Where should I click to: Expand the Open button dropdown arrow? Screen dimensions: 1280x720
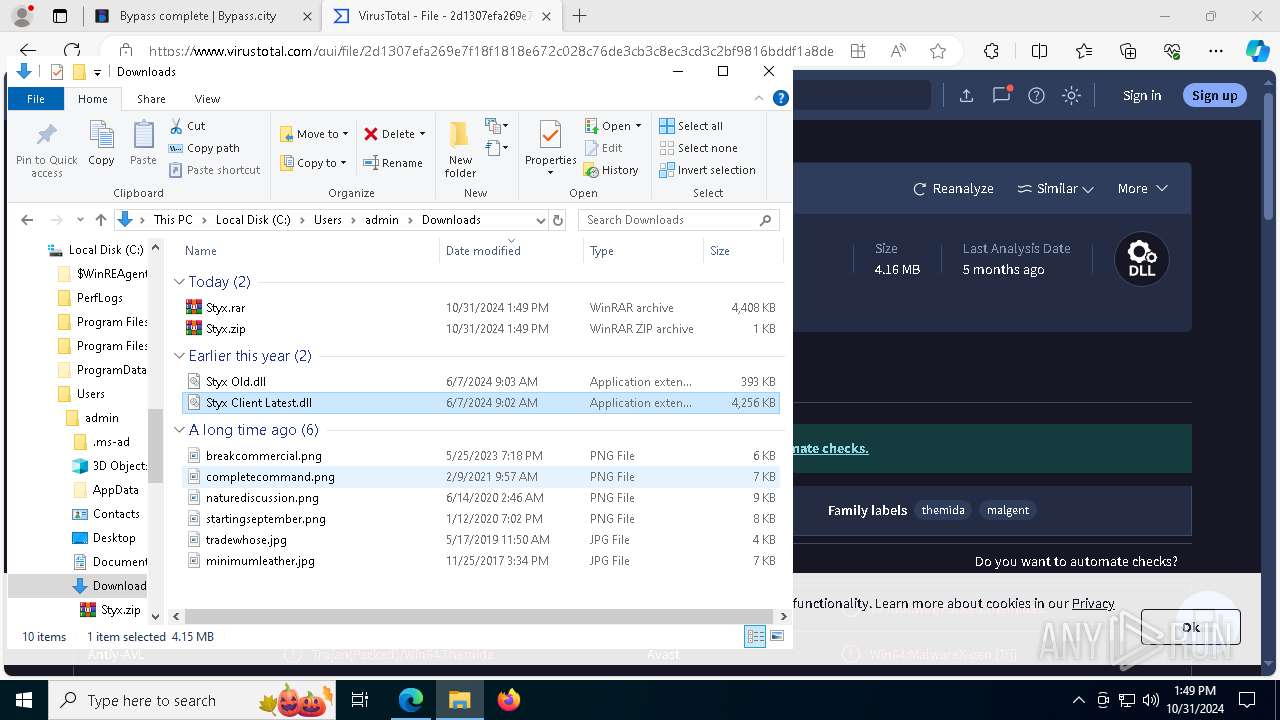[x=638, y=126]
